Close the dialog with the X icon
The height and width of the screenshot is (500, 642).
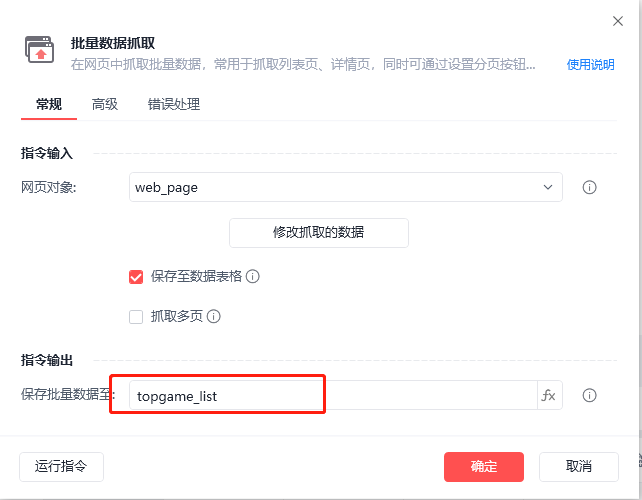coord(618,21)
